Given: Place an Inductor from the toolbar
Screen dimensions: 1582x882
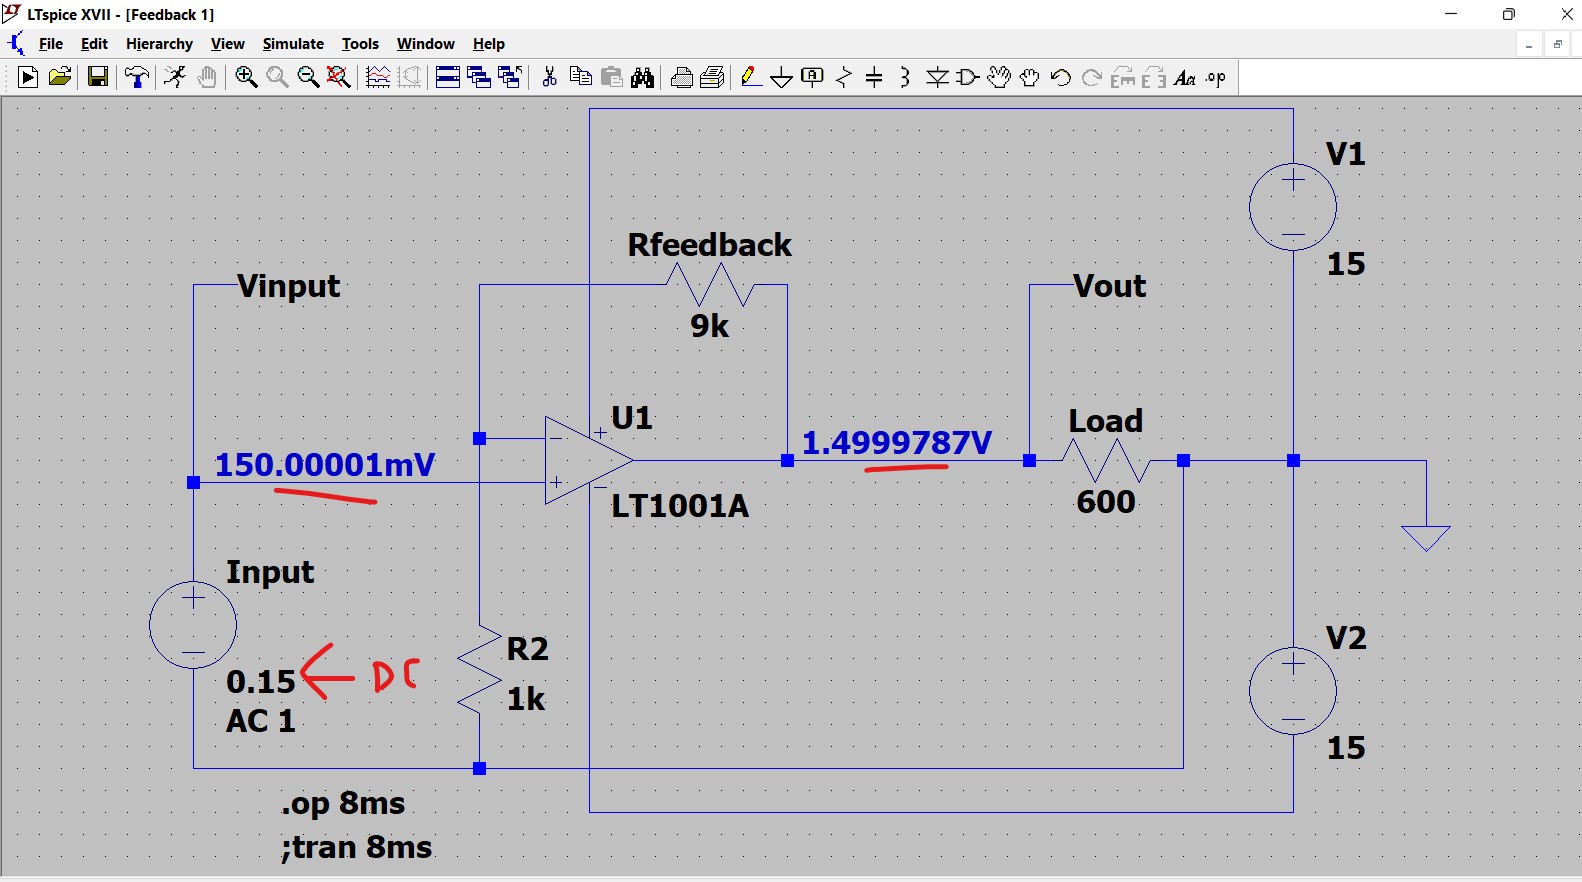Looking at the screenshot, I should [x=905, y=77].
